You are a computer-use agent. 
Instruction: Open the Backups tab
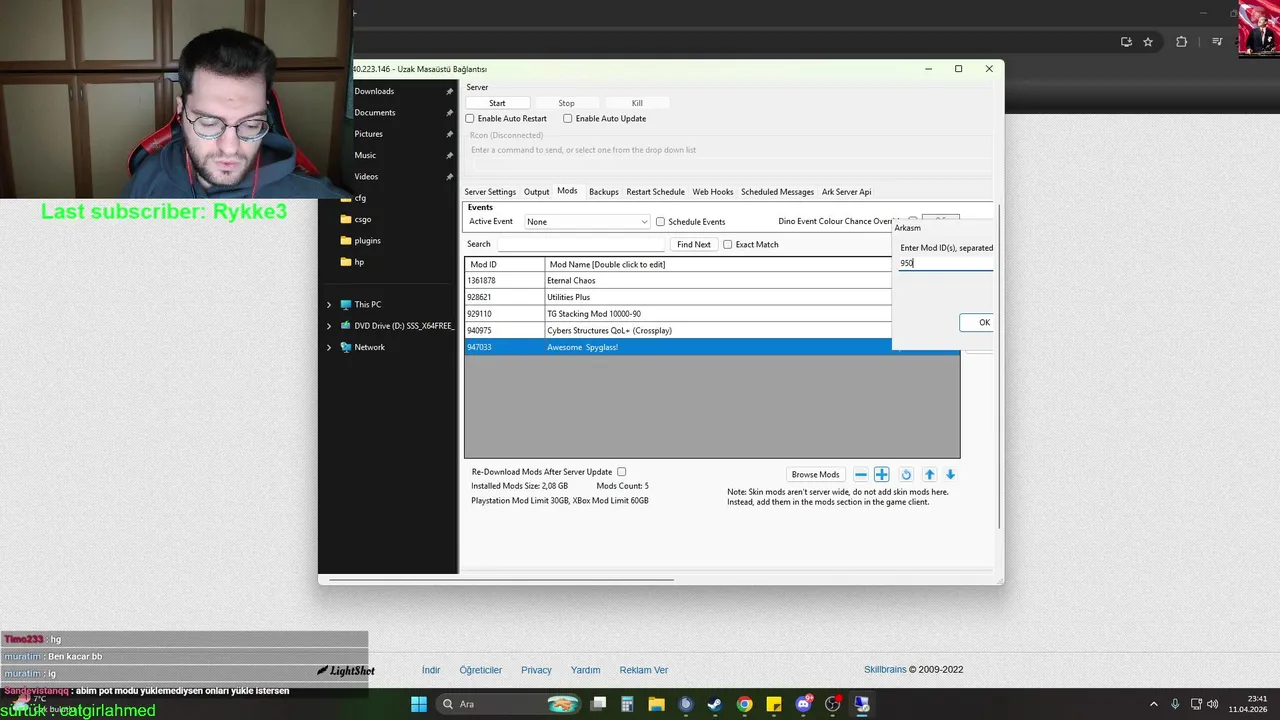[604, 192]
